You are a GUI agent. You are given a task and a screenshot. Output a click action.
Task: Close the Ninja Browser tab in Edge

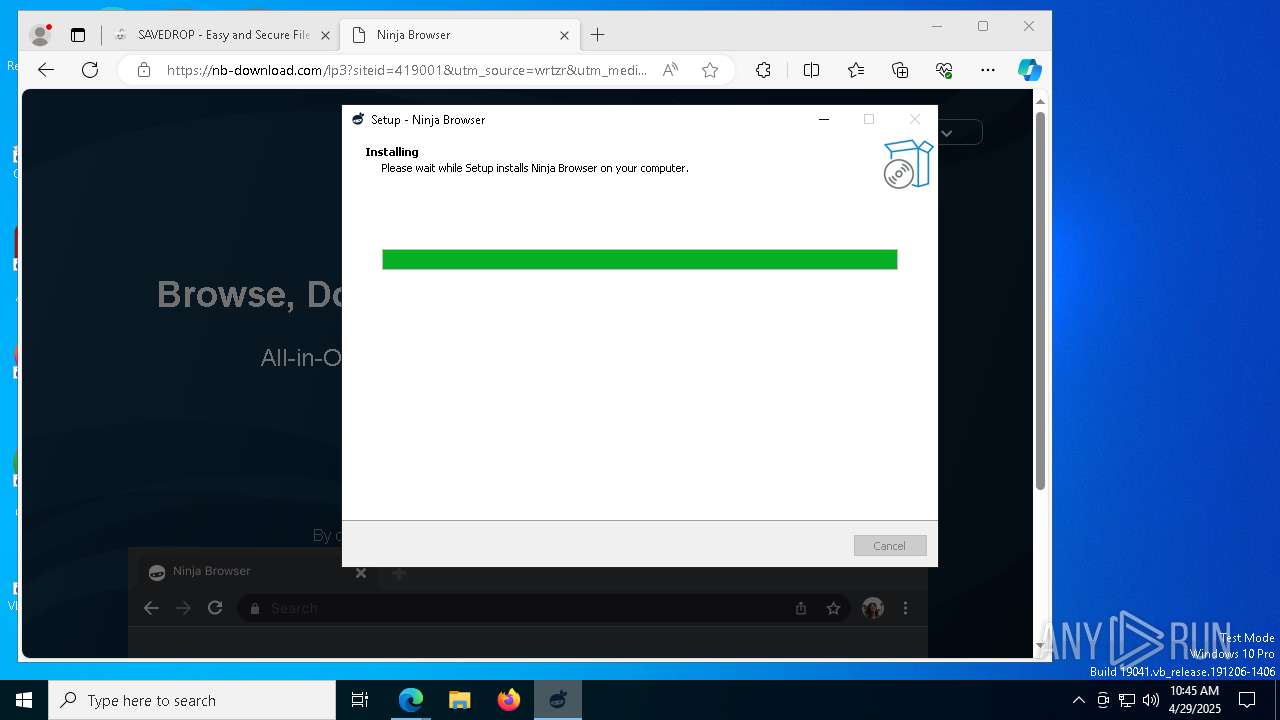coord(564,35)
